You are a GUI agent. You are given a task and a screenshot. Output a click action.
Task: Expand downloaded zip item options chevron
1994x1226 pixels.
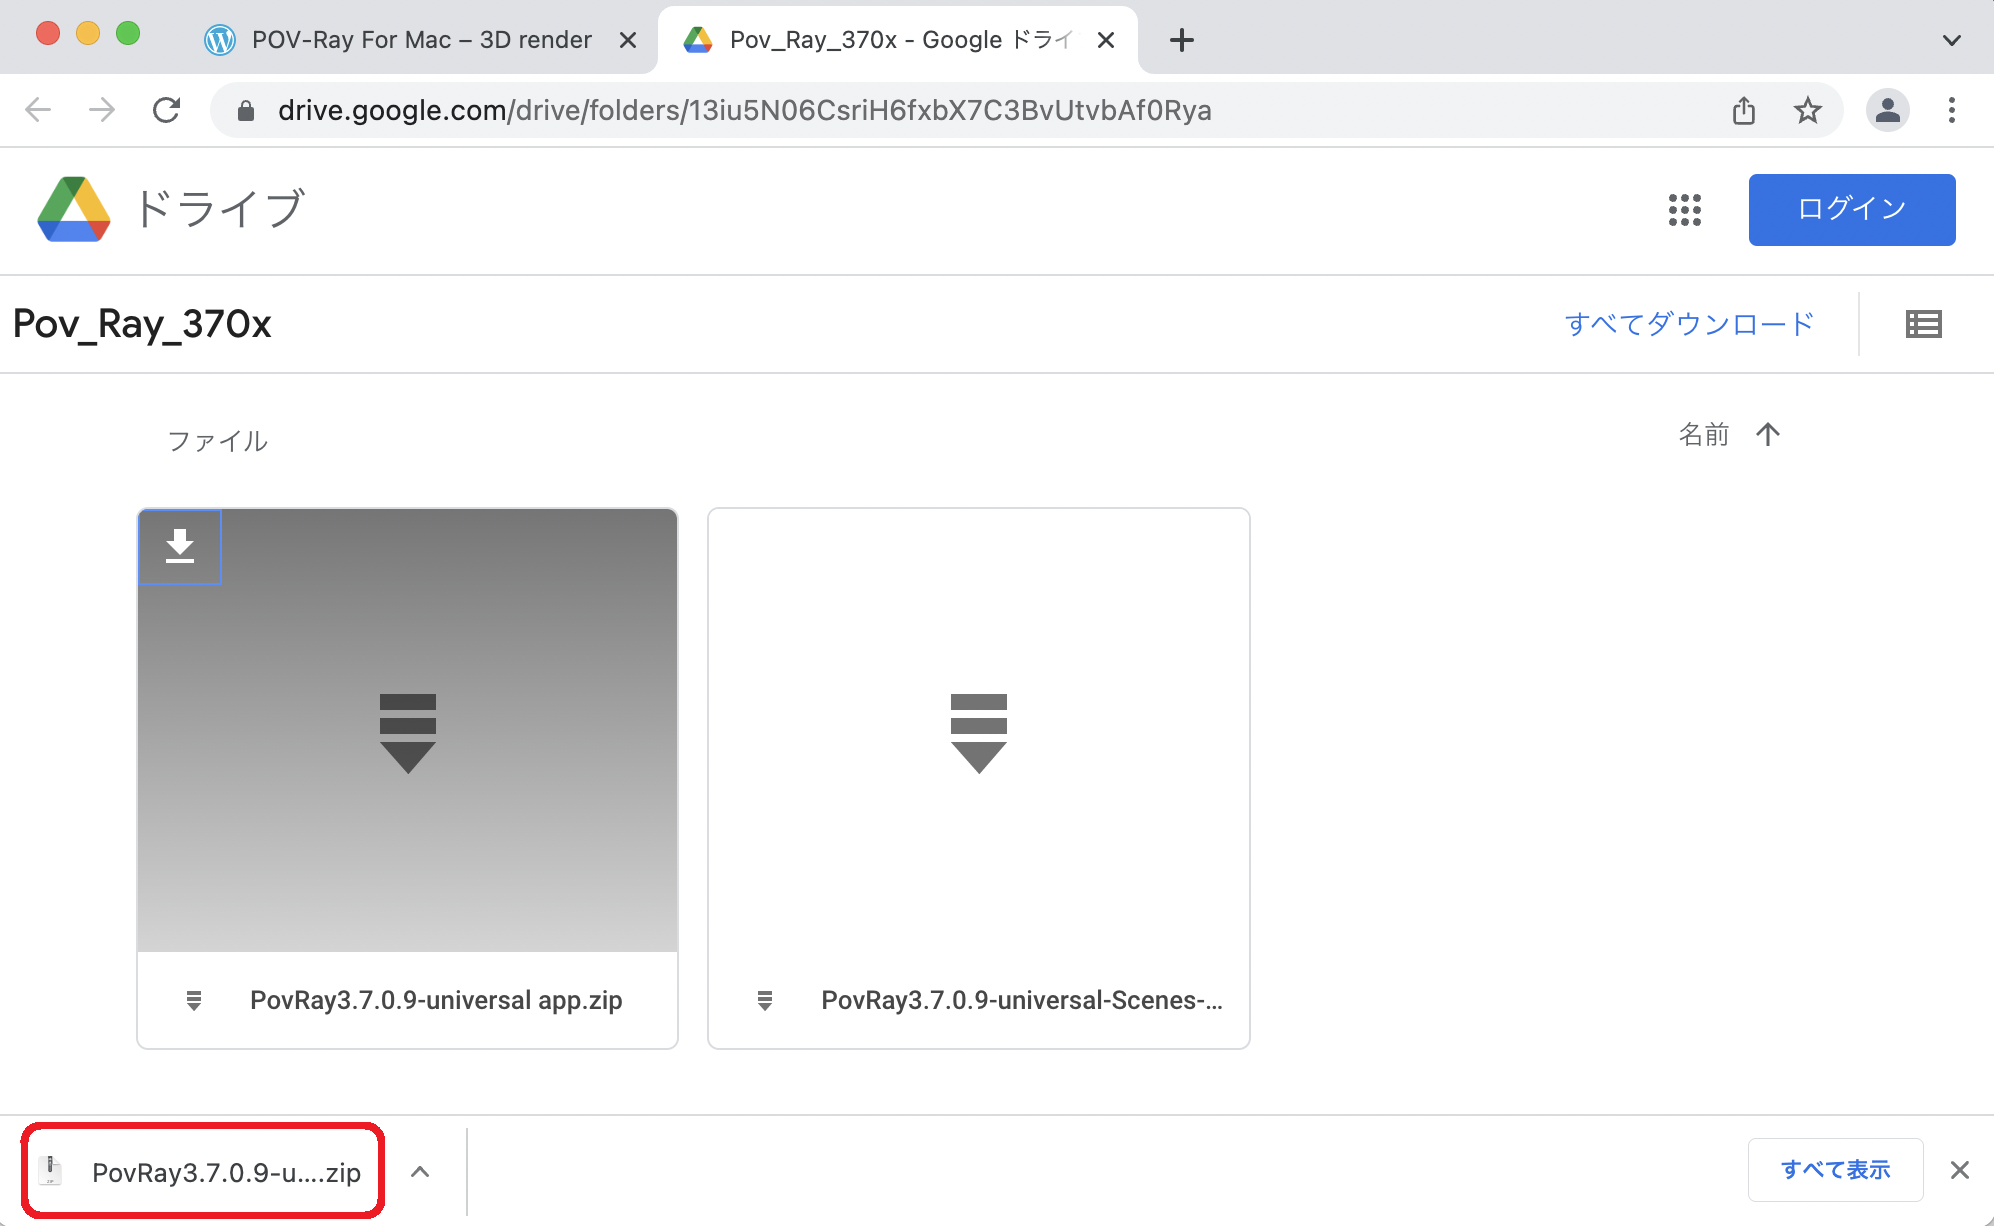coord(420,1172)
